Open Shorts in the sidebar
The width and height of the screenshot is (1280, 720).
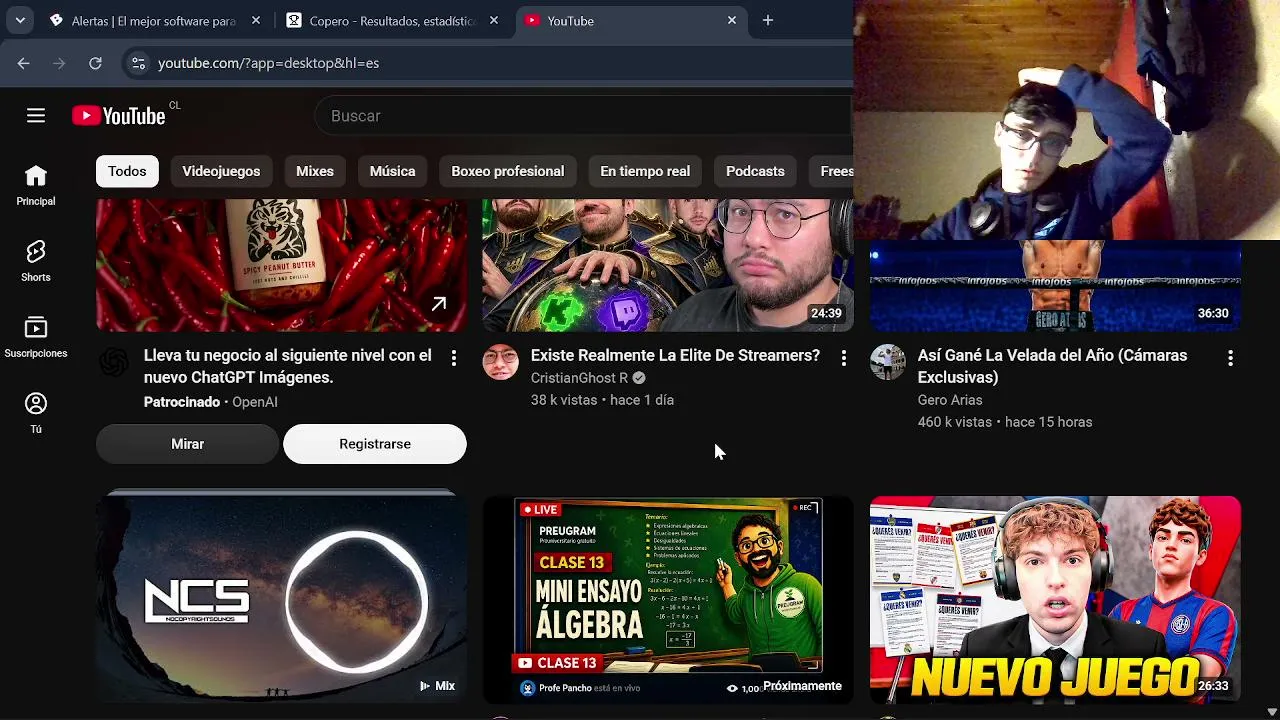pos(36,262)
